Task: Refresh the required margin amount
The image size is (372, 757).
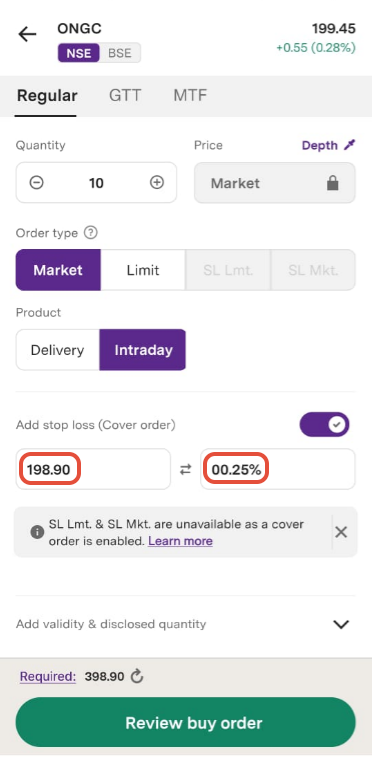Action: pyautogui.click(x=138, y=677)
